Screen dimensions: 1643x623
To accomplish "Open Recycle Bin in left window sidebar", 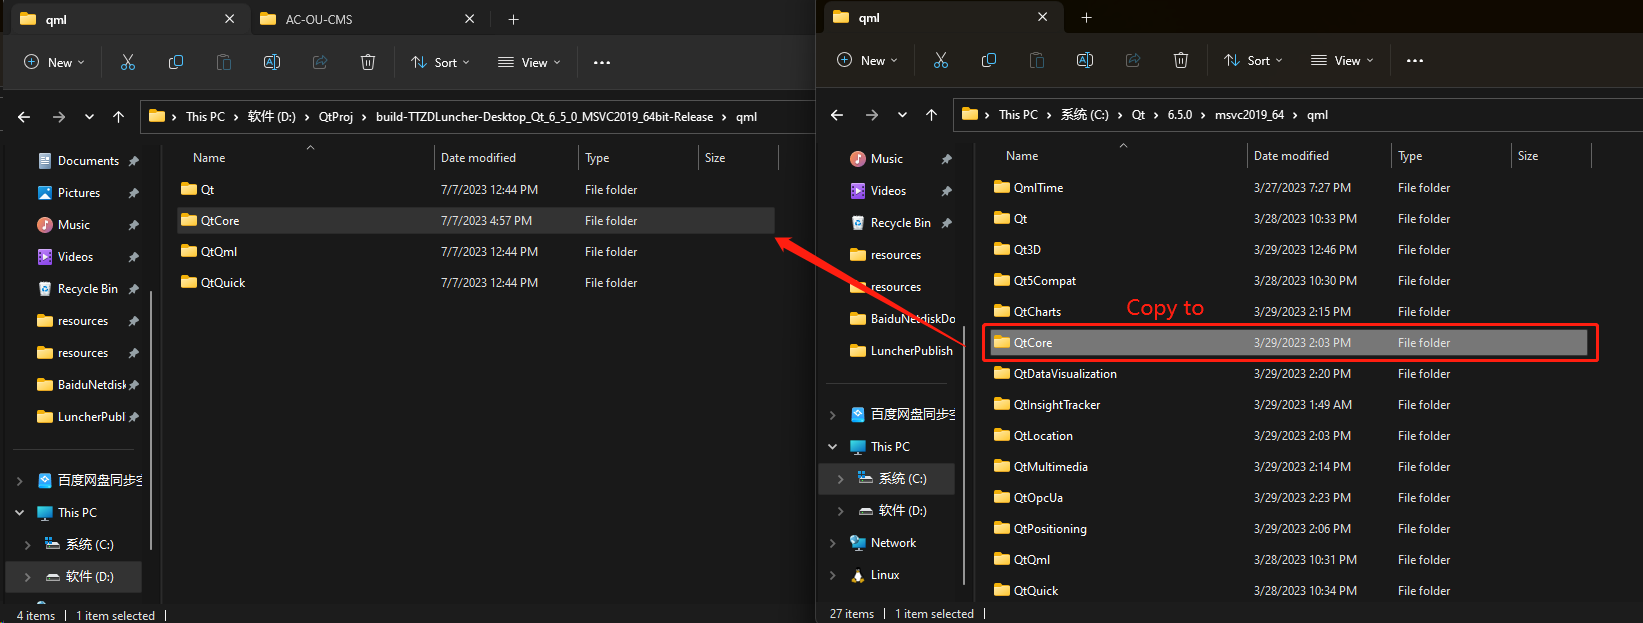I will [88, 289].
